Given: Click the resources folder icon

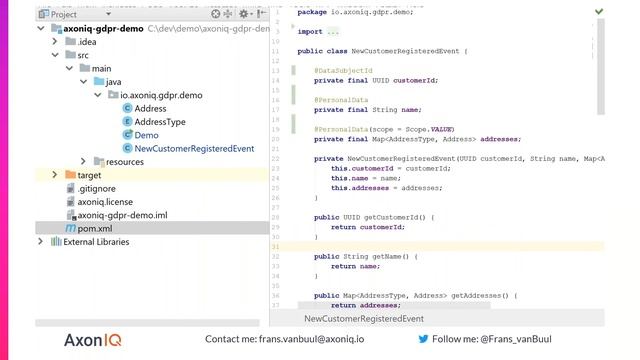Looking at the screenshot, I should pyautogui.click(x=99, y=161).
